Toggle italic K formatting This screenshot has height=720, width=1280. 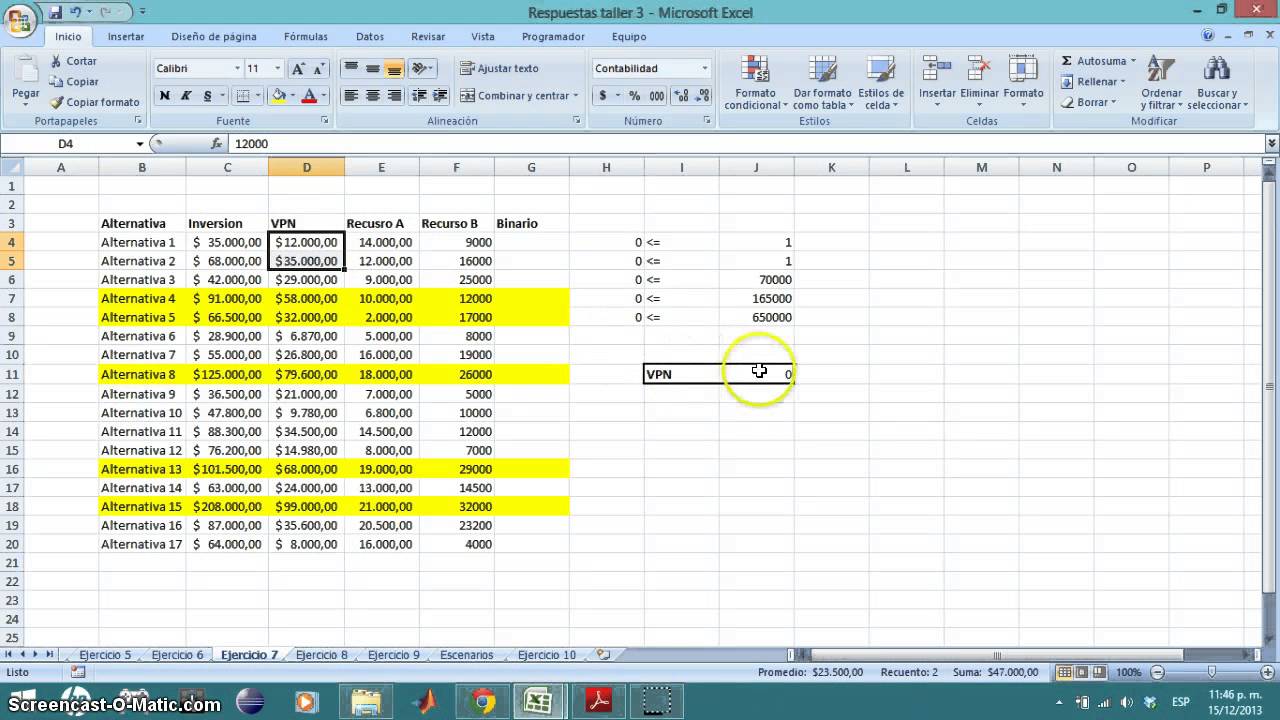click(x=186, y=96)
